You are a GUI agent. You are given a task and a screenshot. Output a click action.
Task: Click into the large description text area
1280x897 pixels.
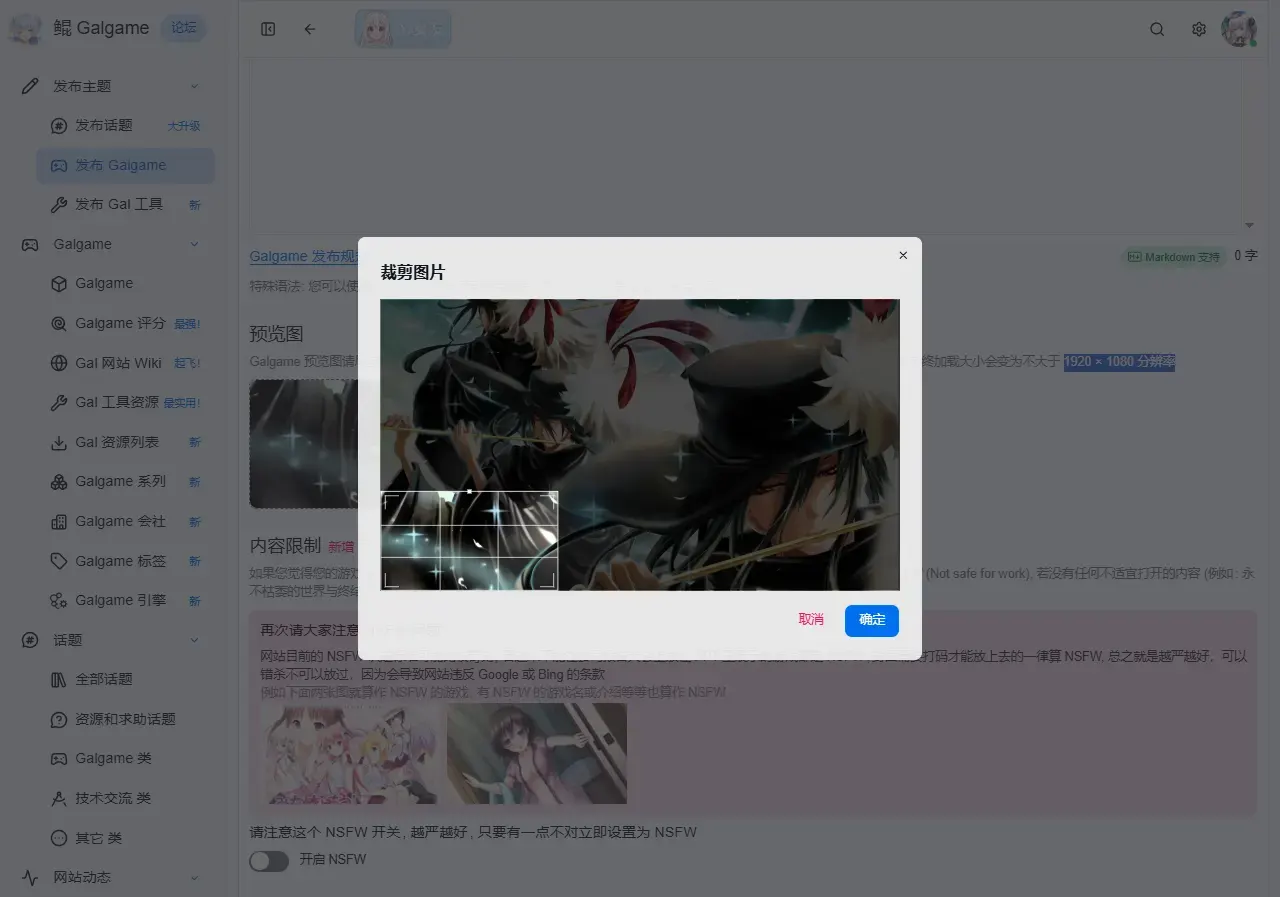[x=746, y=146]
